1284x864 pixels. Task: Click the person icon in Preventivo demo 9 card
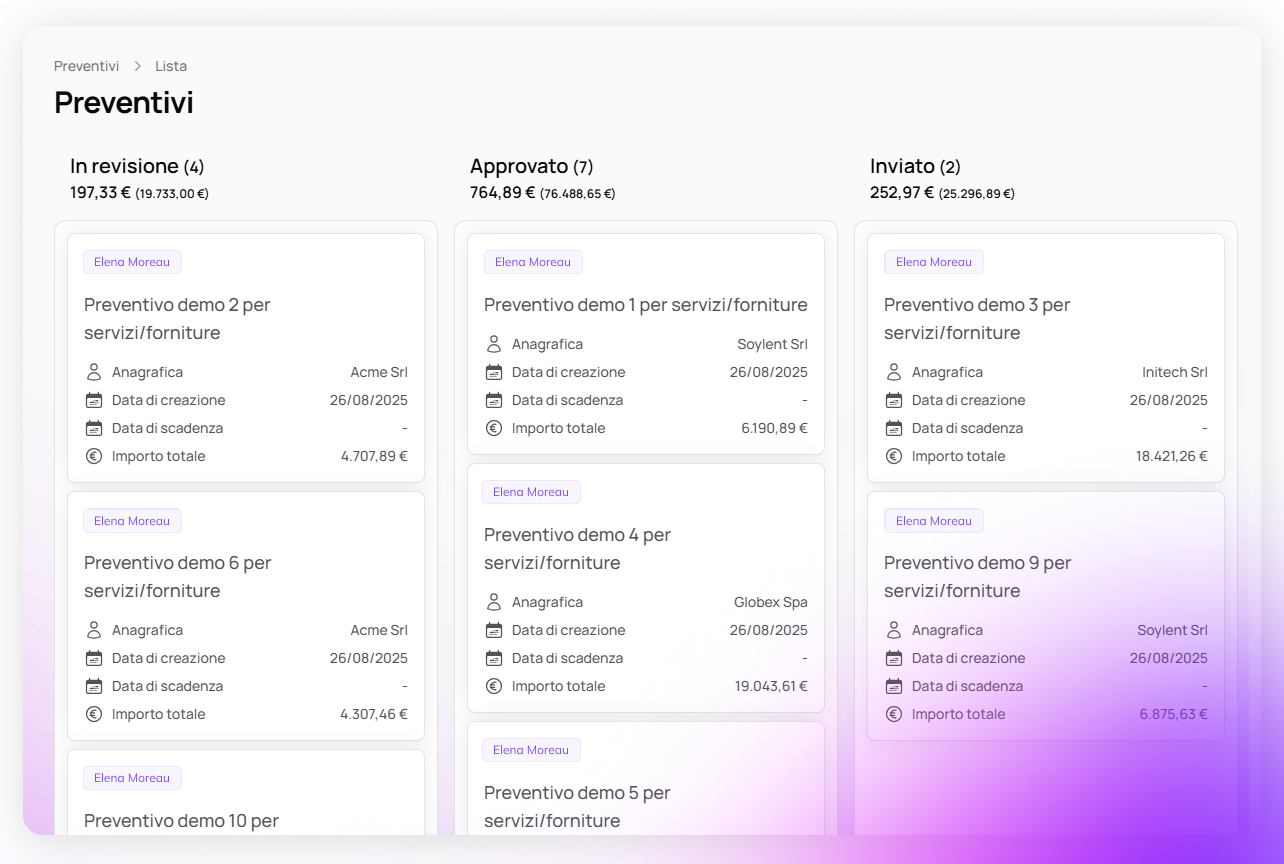(894, 630)
